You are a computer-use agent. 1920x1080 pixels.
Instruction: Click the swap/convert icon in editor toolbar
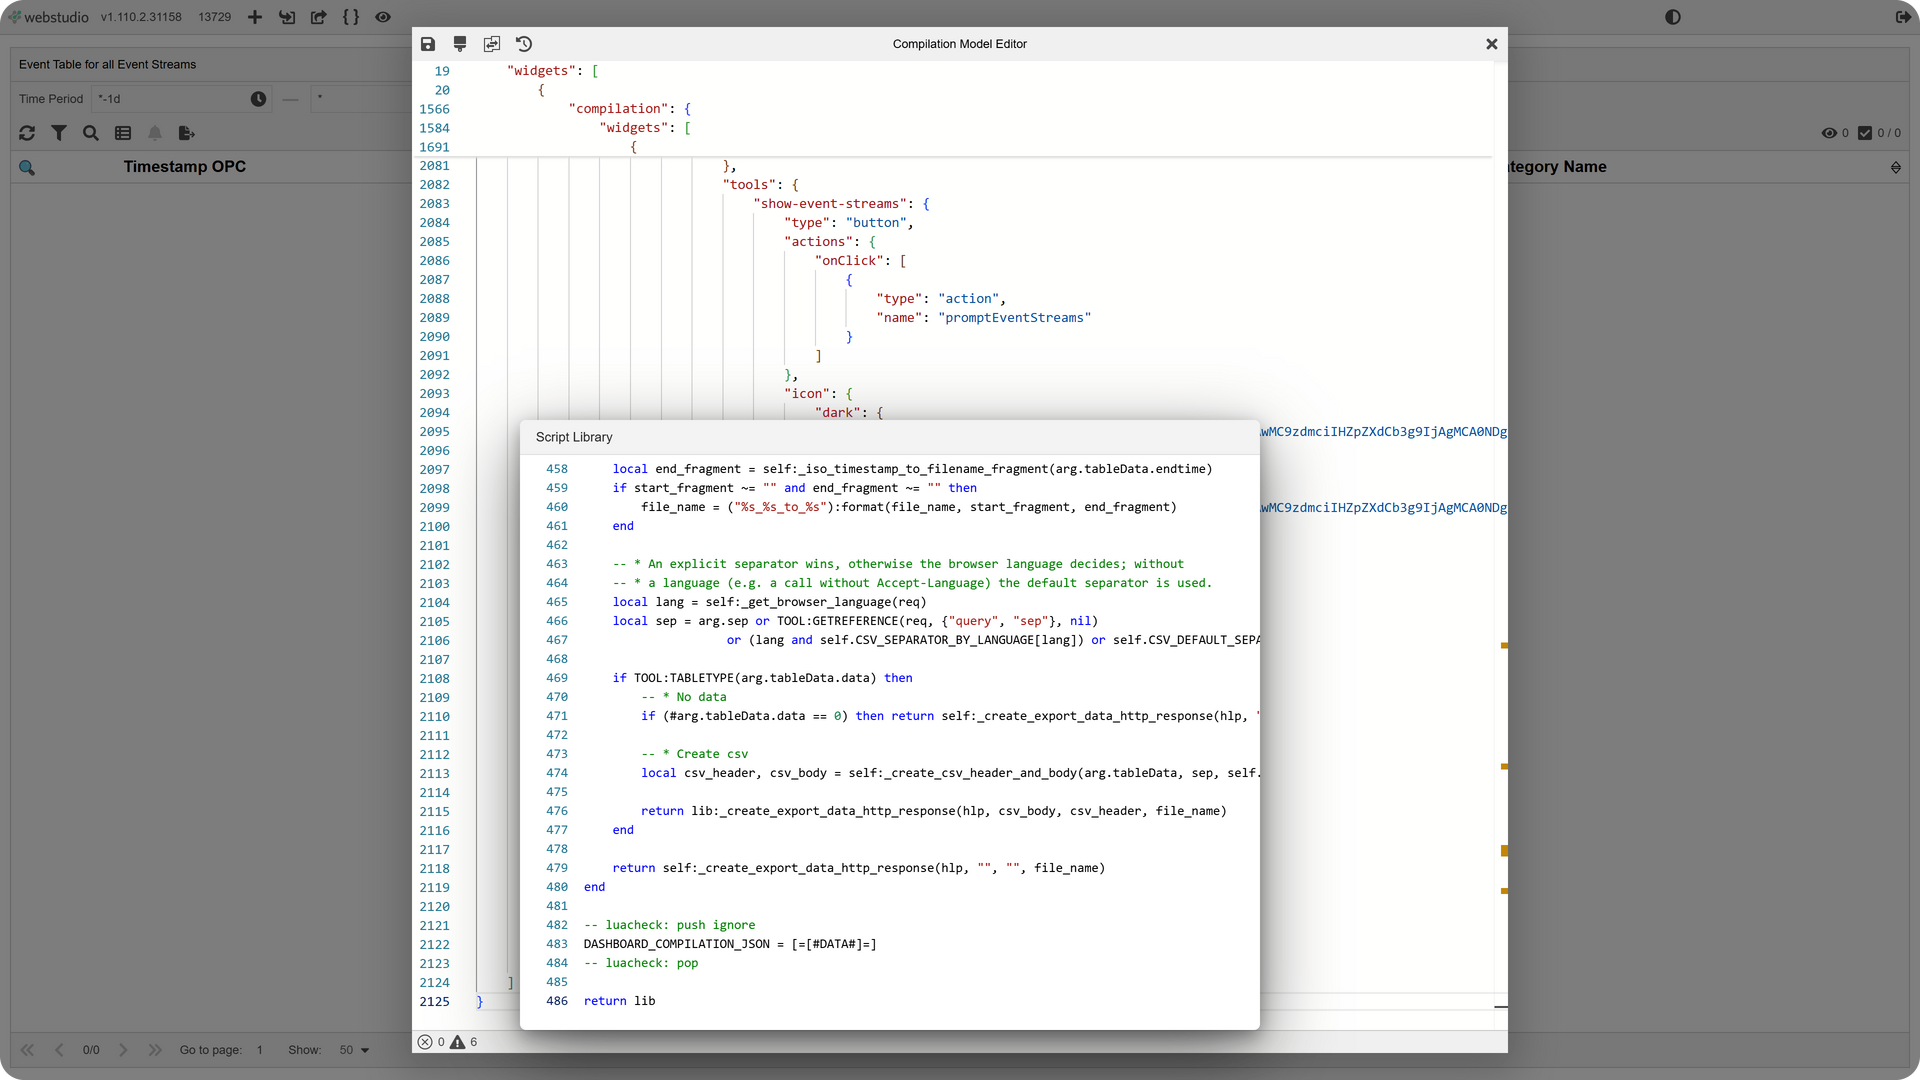point(492,44)
